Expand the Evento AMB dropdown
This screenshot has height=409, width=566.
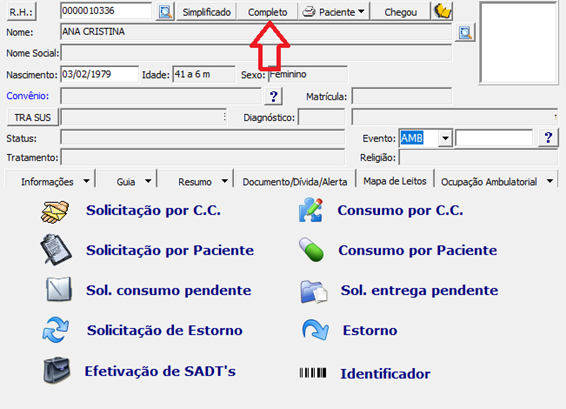pos(445,138)
